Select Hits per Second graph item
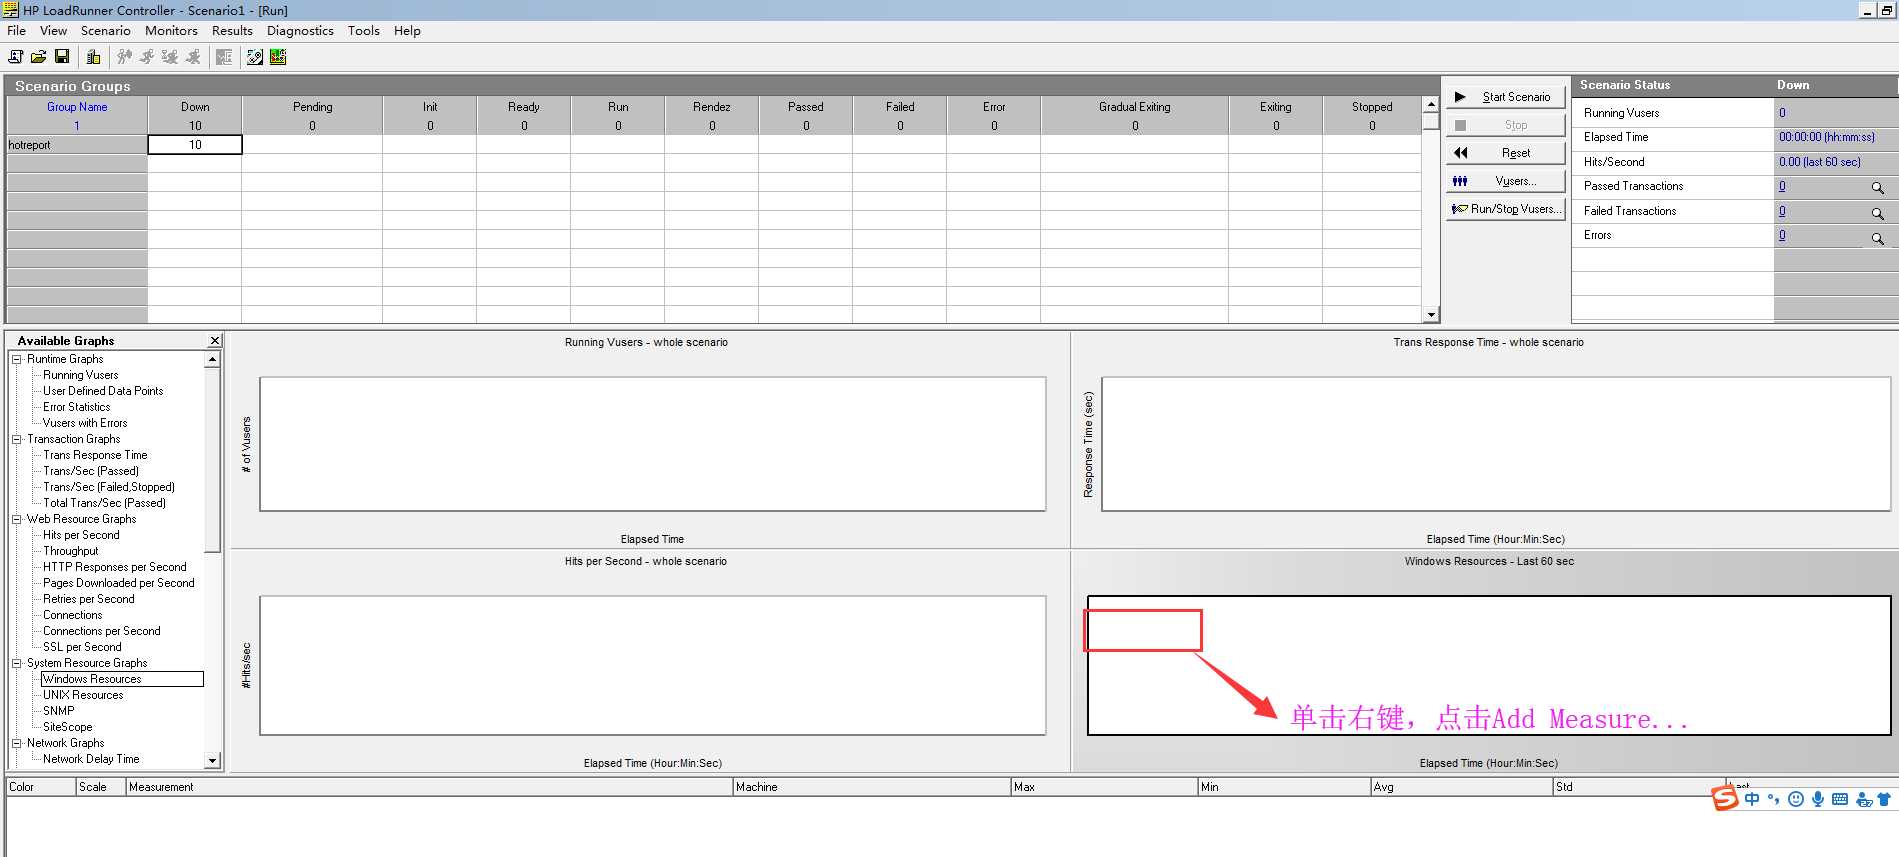 click(81, 535)
